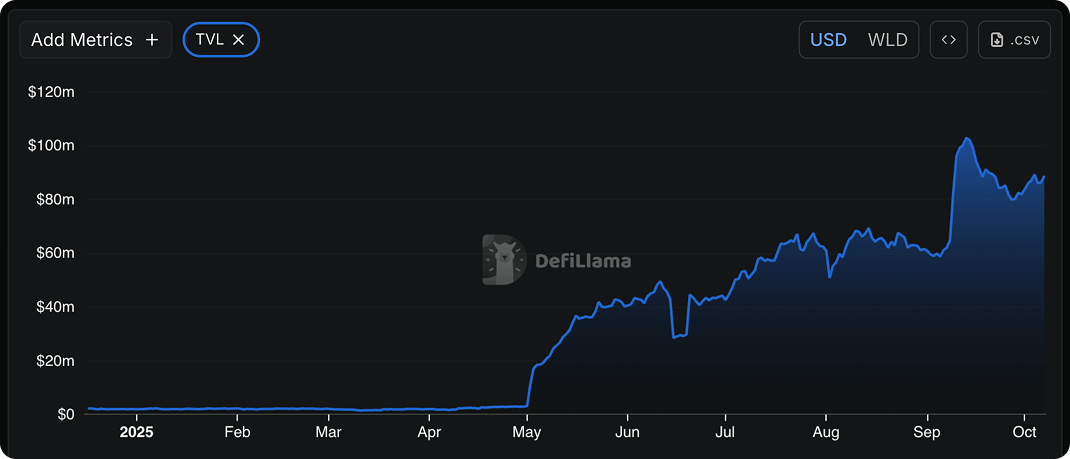Open the Add Metrics dropdown
Image resolution: width=1070 pixels, height=459 pixels.
82,40
